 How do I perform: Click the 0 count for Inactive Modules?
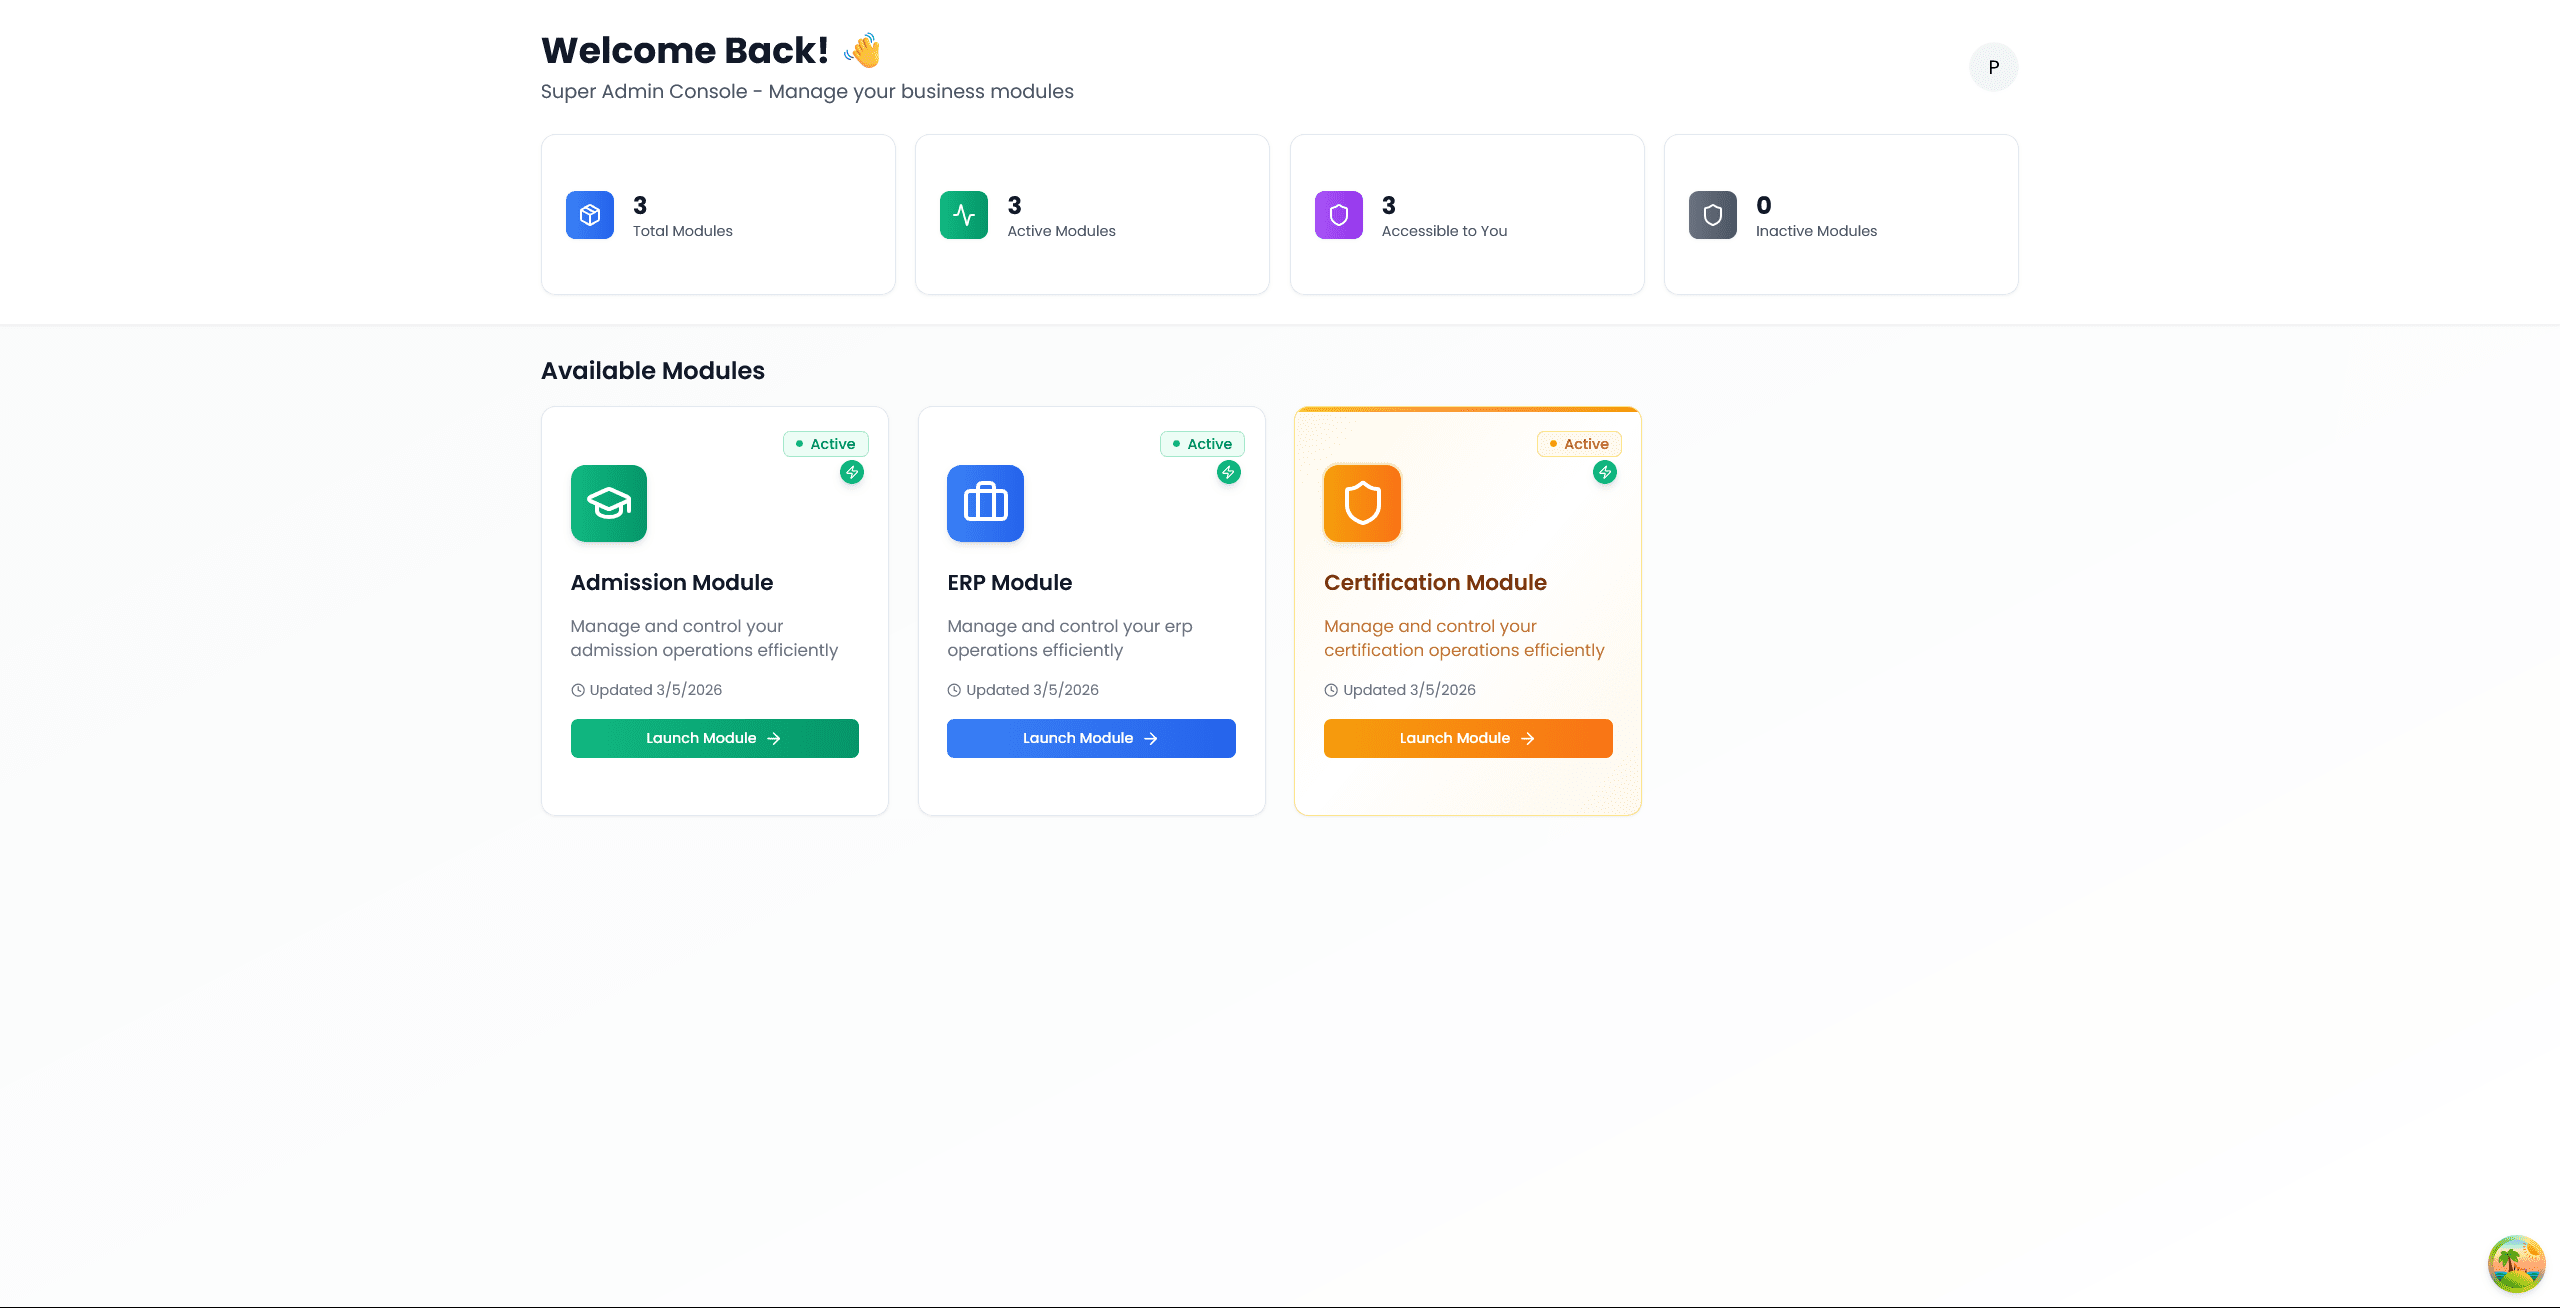tap(1764, 205)
